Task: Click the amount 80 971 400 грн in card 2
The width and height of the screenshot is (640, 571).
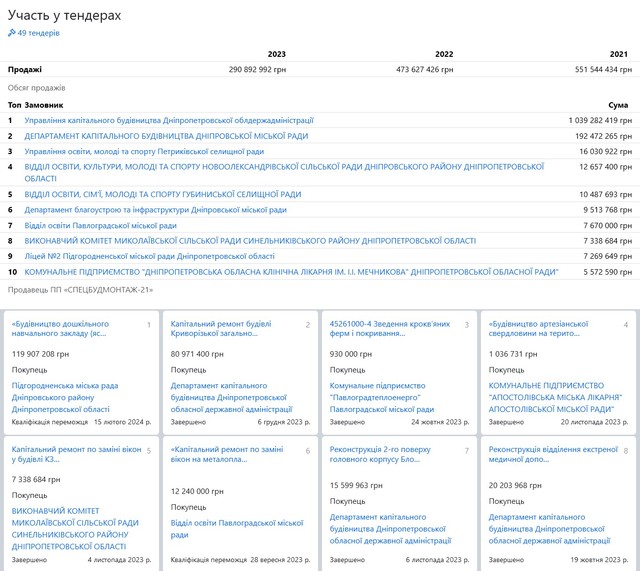Action: pos(197,354)
